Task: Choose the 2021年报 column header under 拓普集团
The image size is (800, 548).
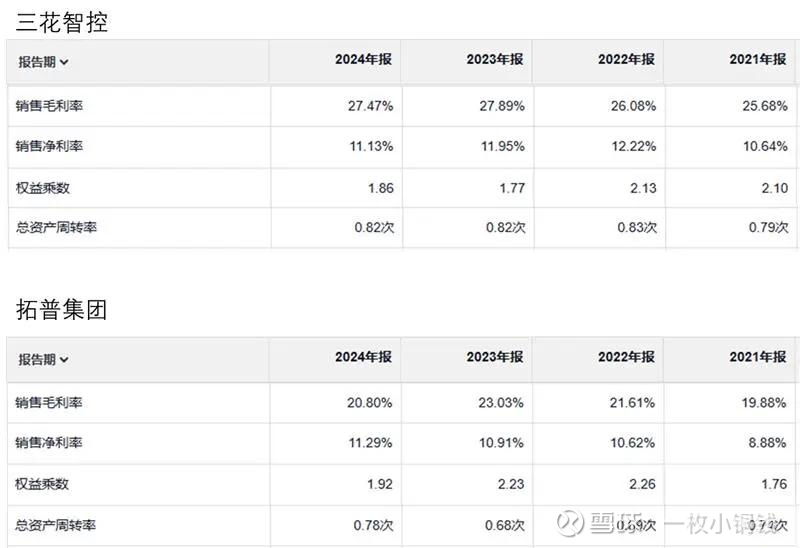Action: [758, 357]
